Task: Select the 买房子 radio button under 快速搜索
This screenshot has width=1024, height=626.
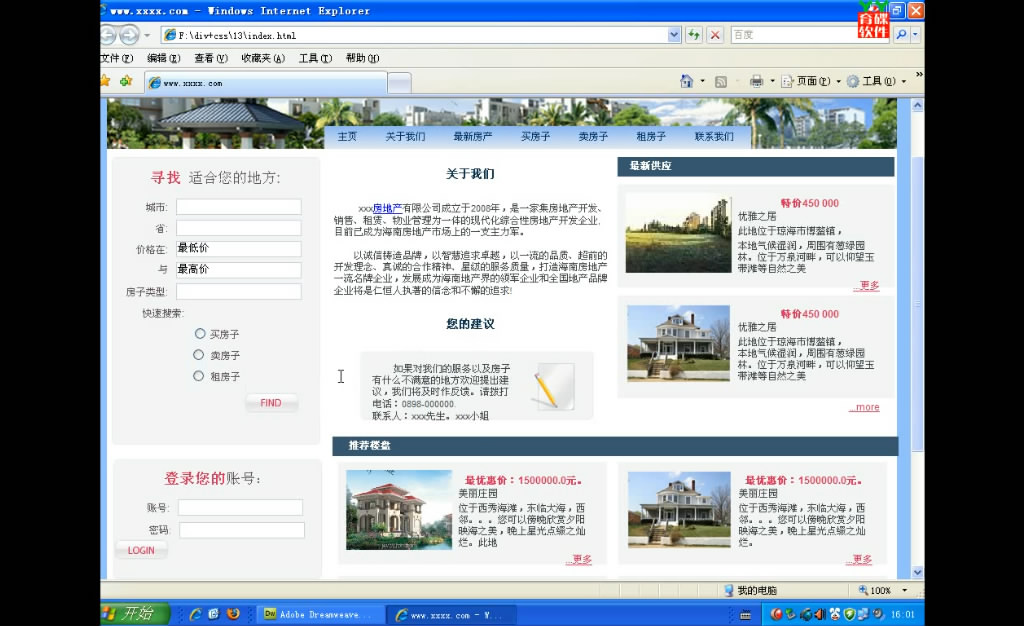Action: pyautogui.click(x=199, y=334)
